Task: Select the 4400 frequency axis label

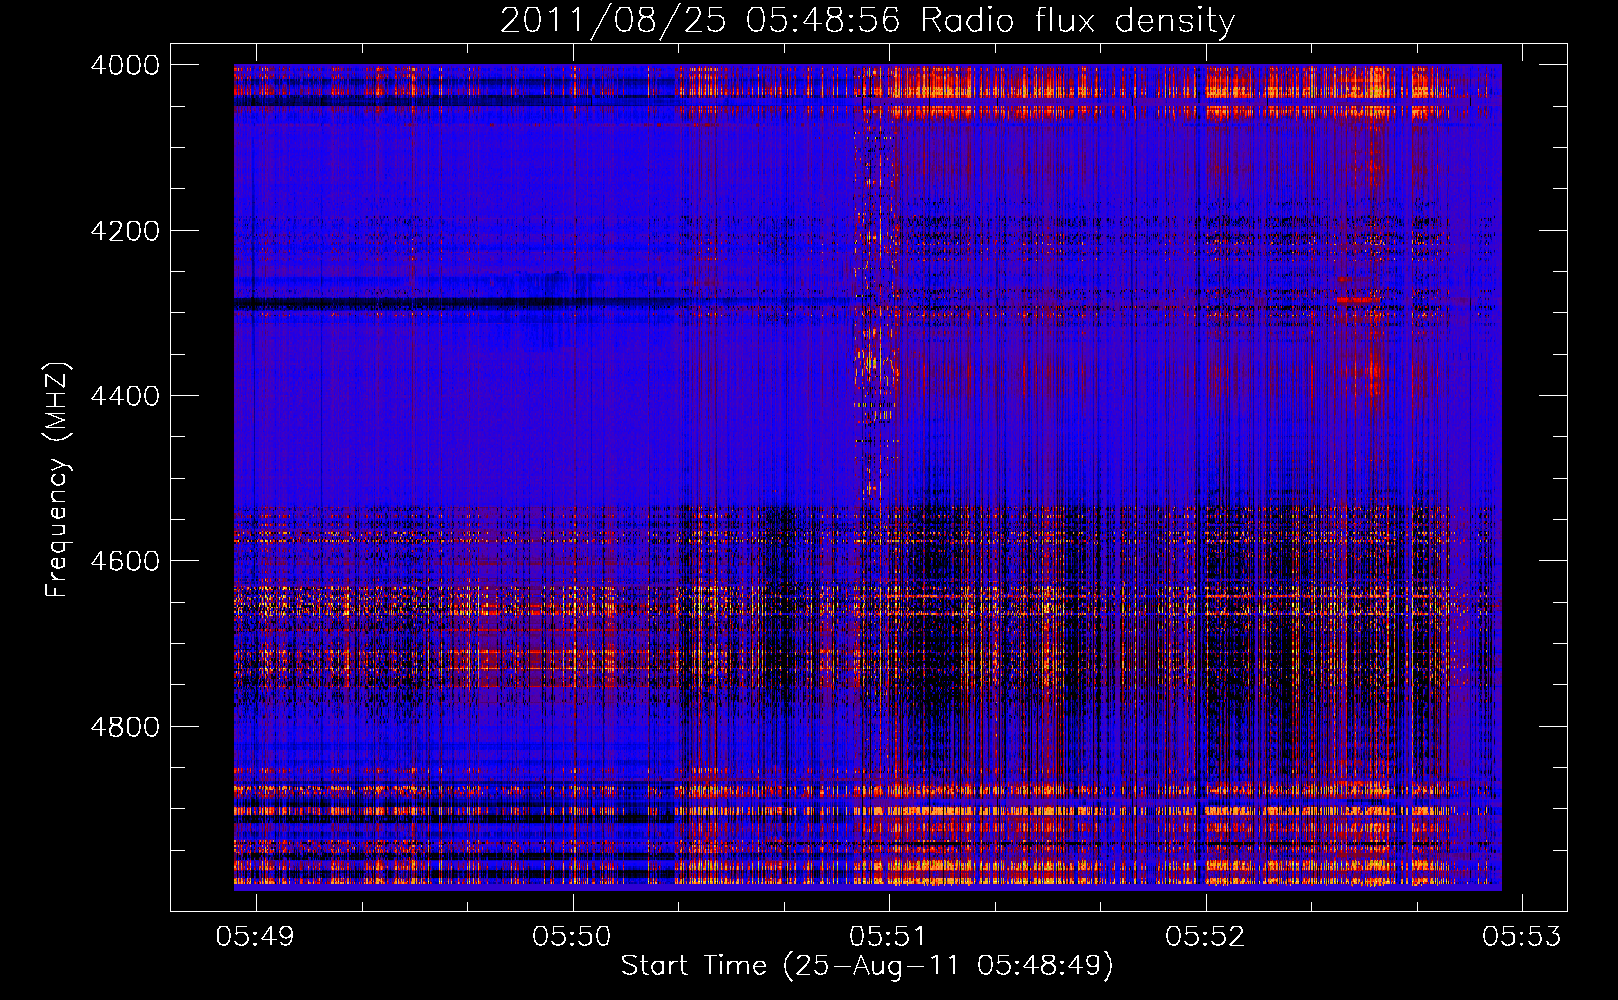Action: pyautogui.click(x=125, y=396)
